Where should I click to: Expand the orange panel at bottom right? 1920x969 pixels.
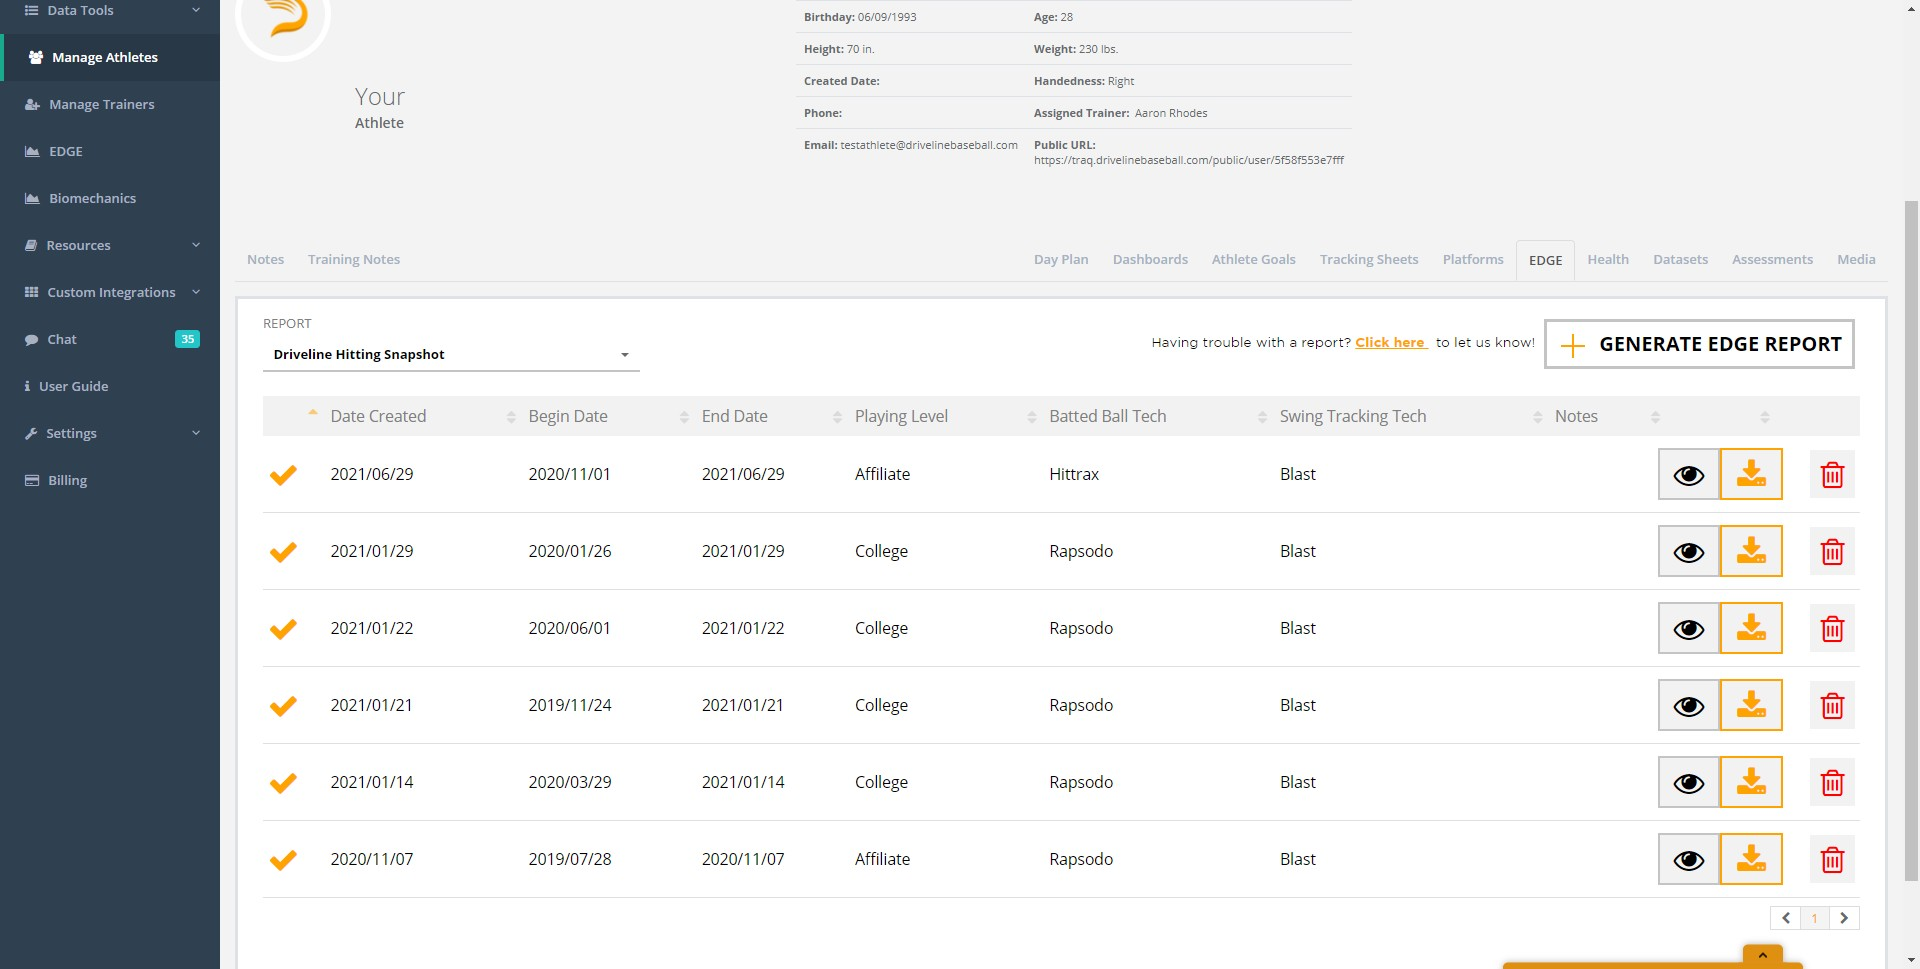click(1763, 955)
